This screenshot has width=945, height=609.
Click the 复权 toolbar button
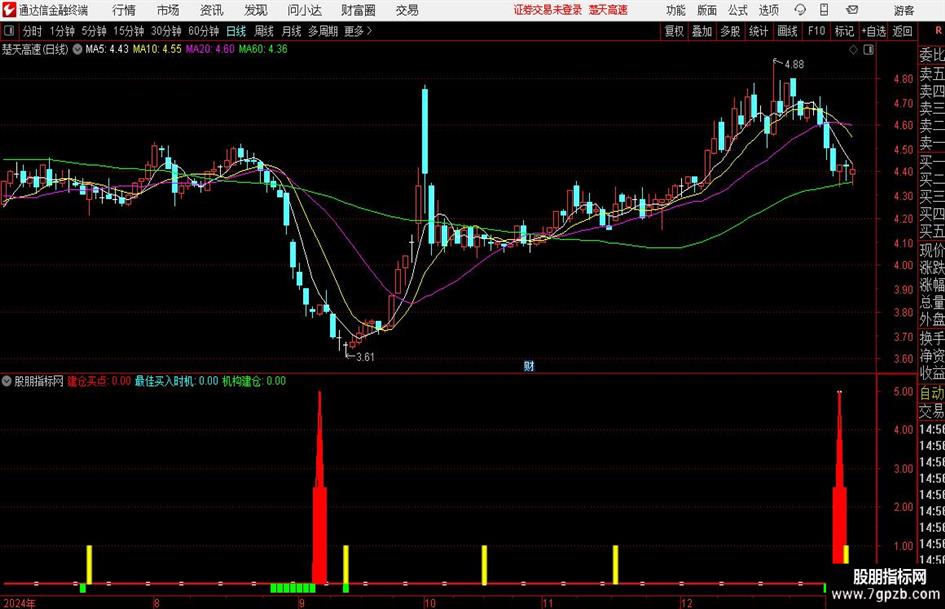point(674,31)
